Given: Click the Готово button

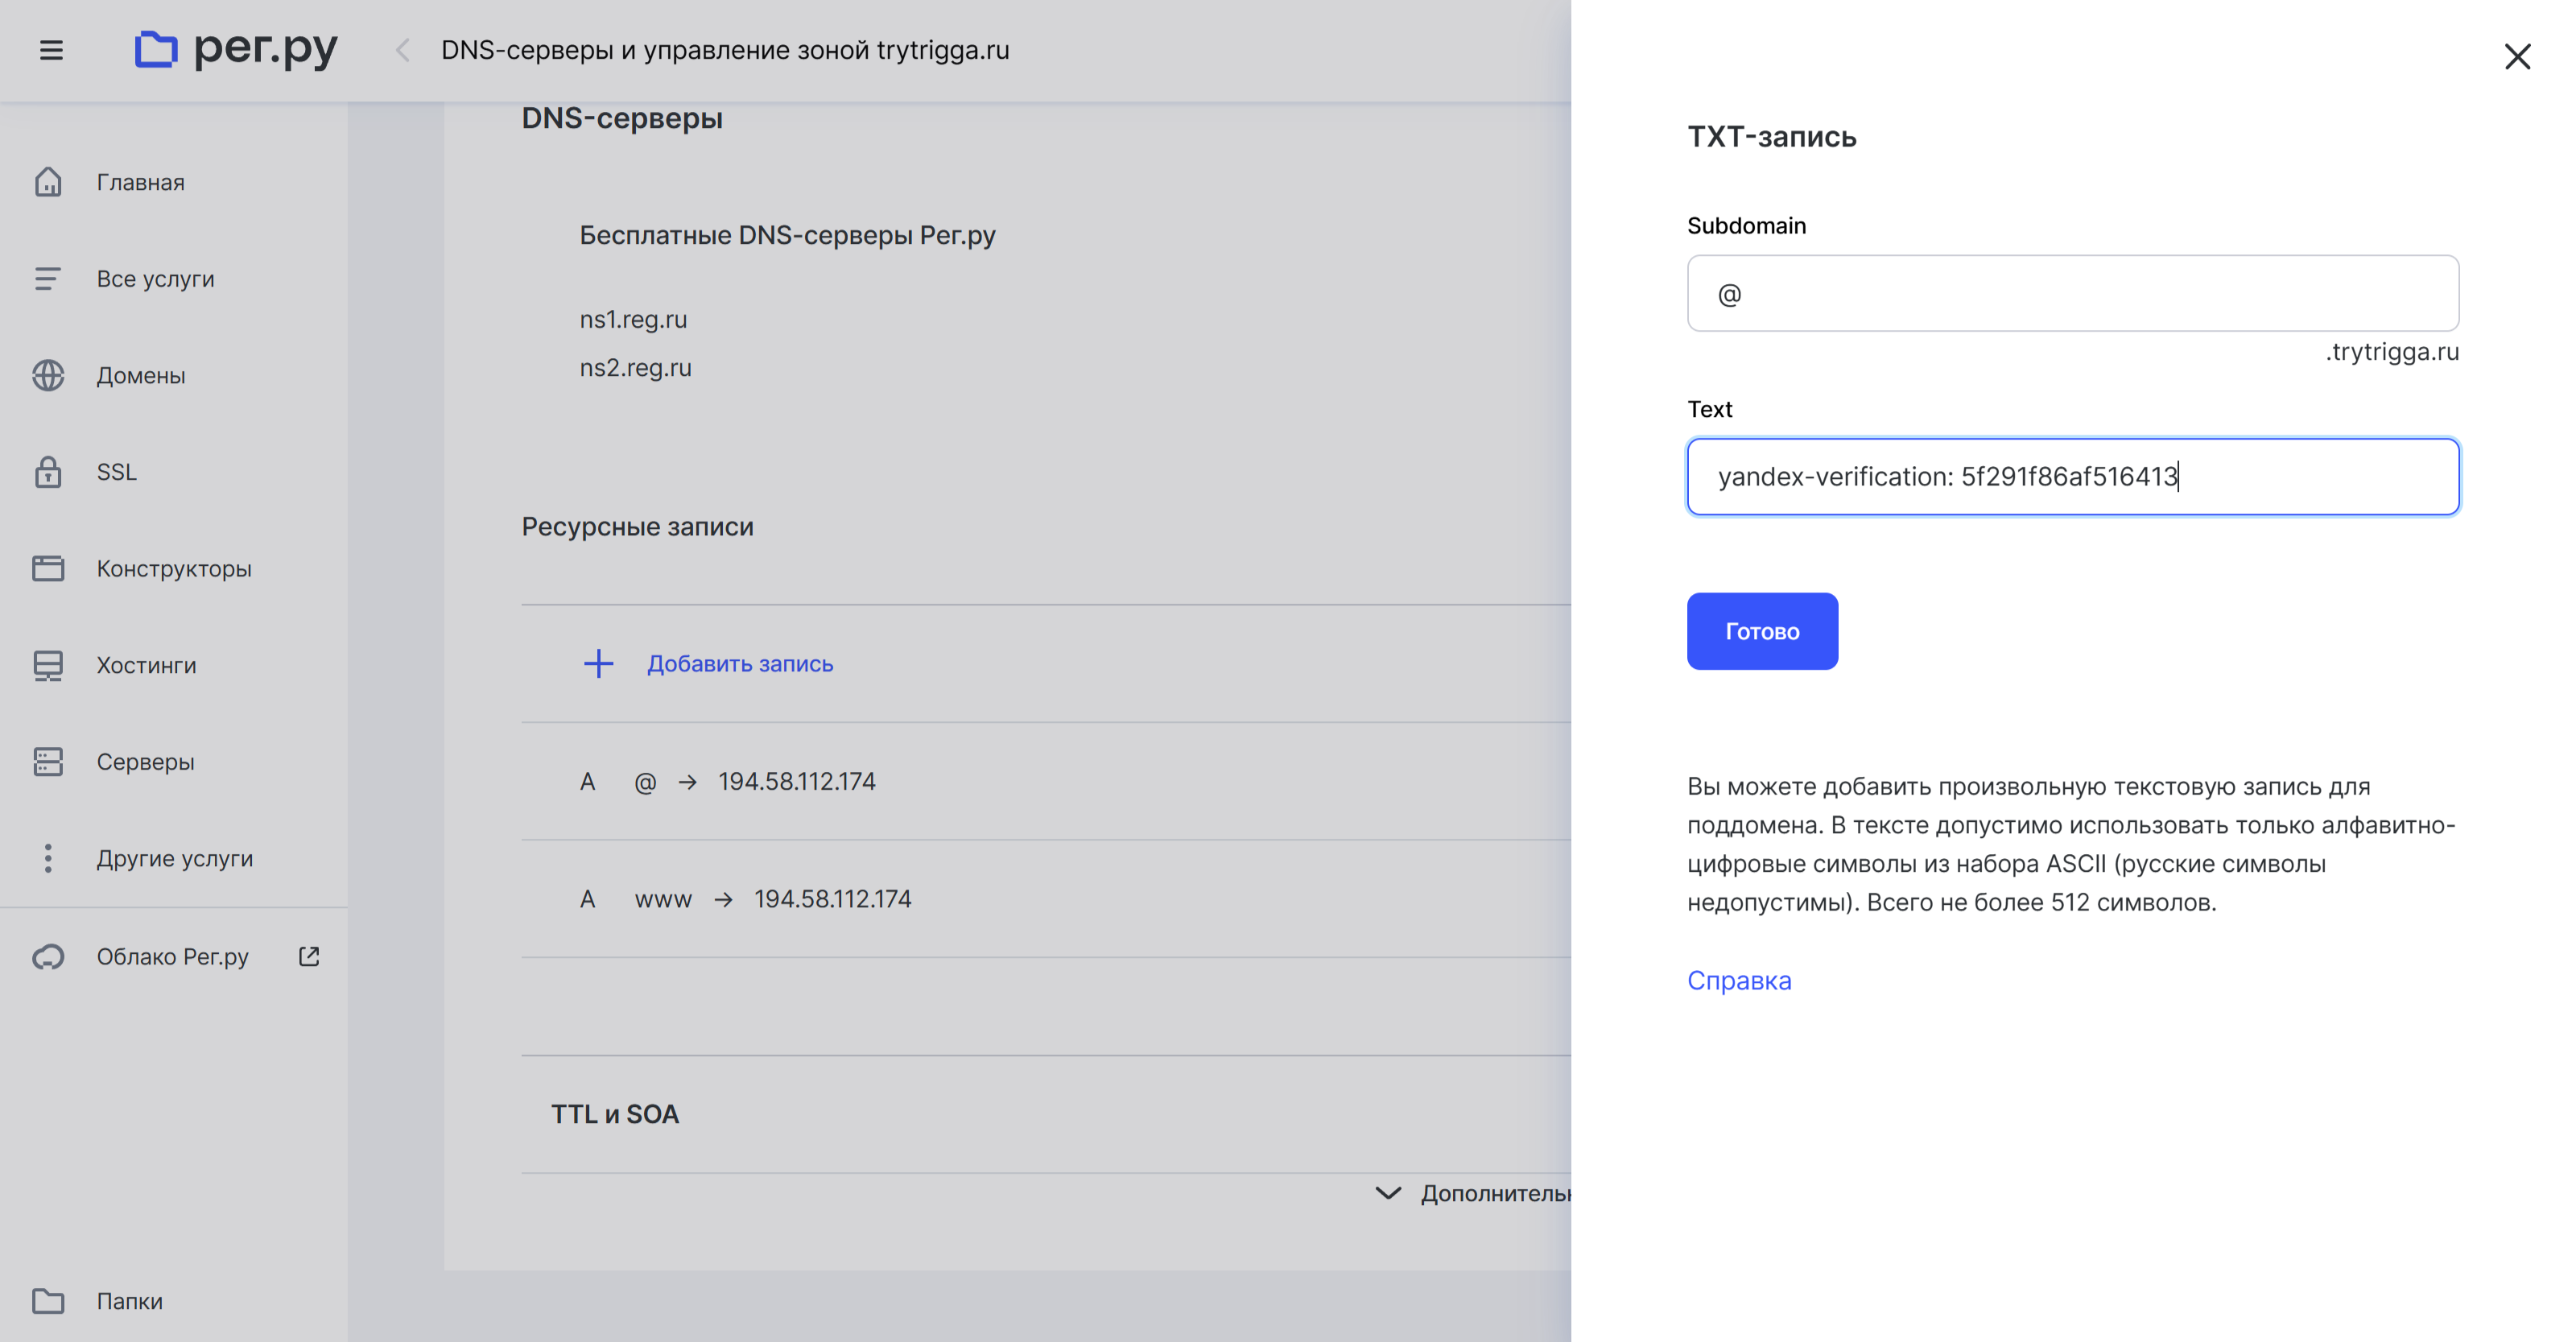Looking at the screenshot, I should 1762,631.
